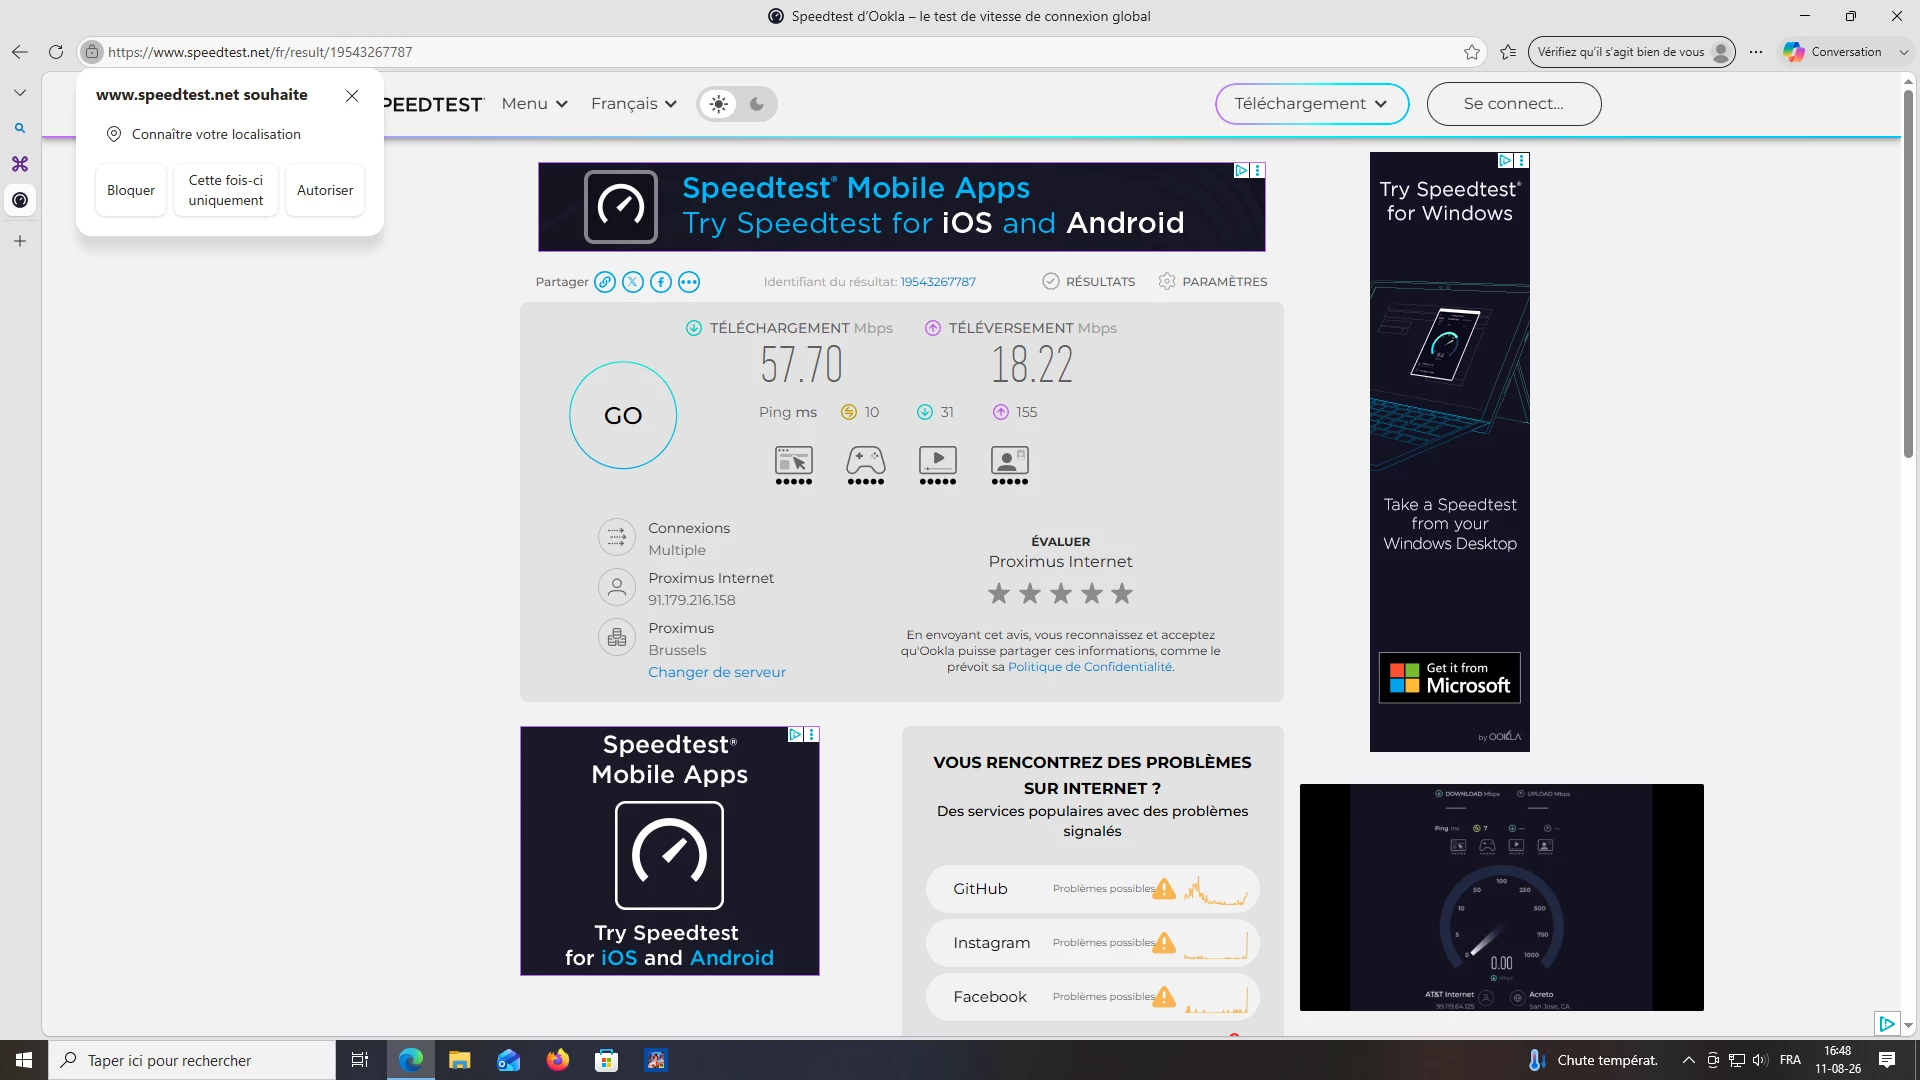View site information lock icon
Screen dimensions: 1920x1080
92,52
